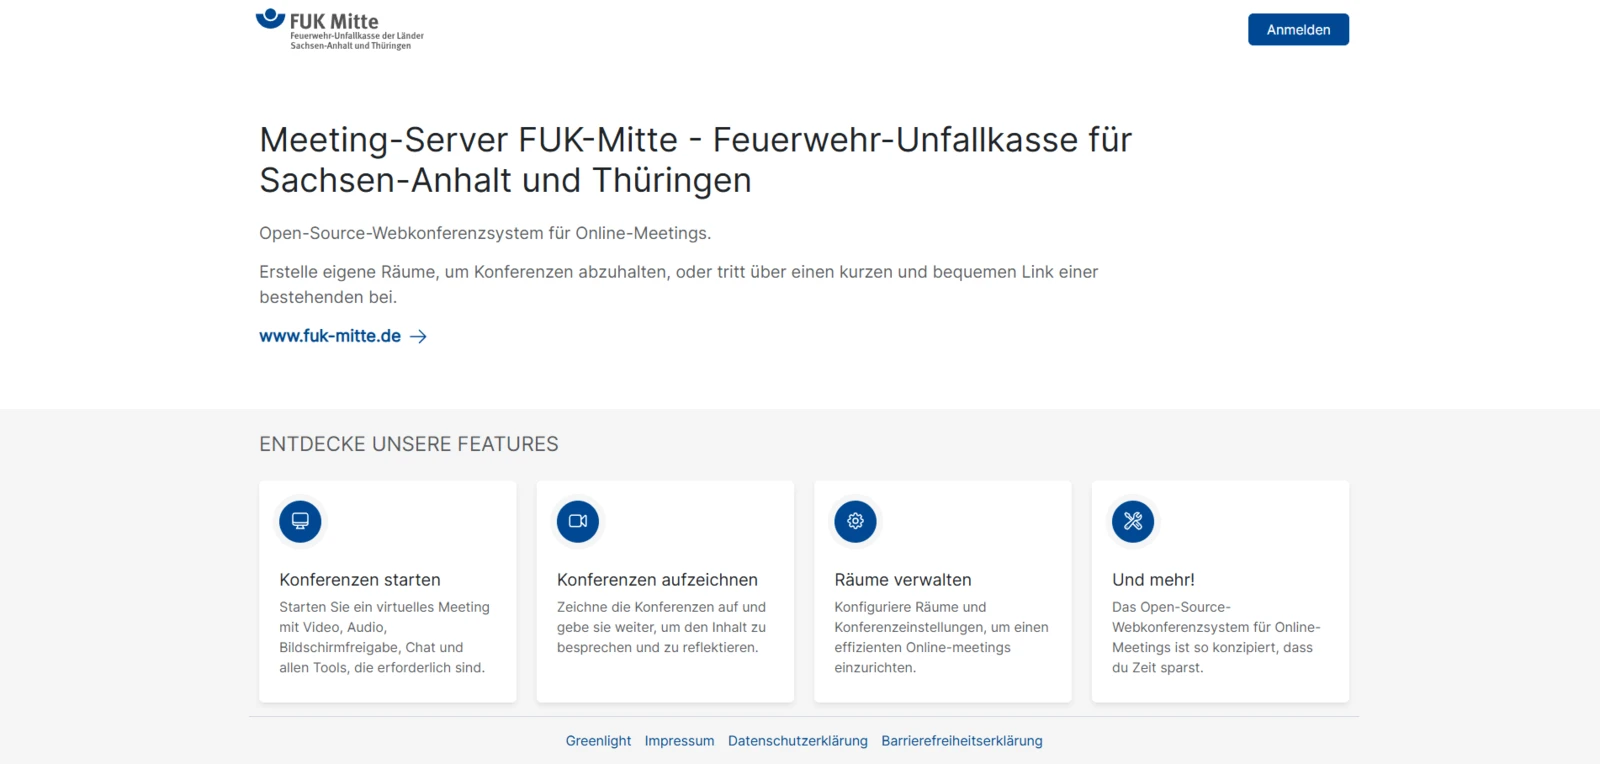This screenshot has height=764, width=1600.
Task: Open the Barrierefreiheitserklärung footer link
Action: [962, 741]
